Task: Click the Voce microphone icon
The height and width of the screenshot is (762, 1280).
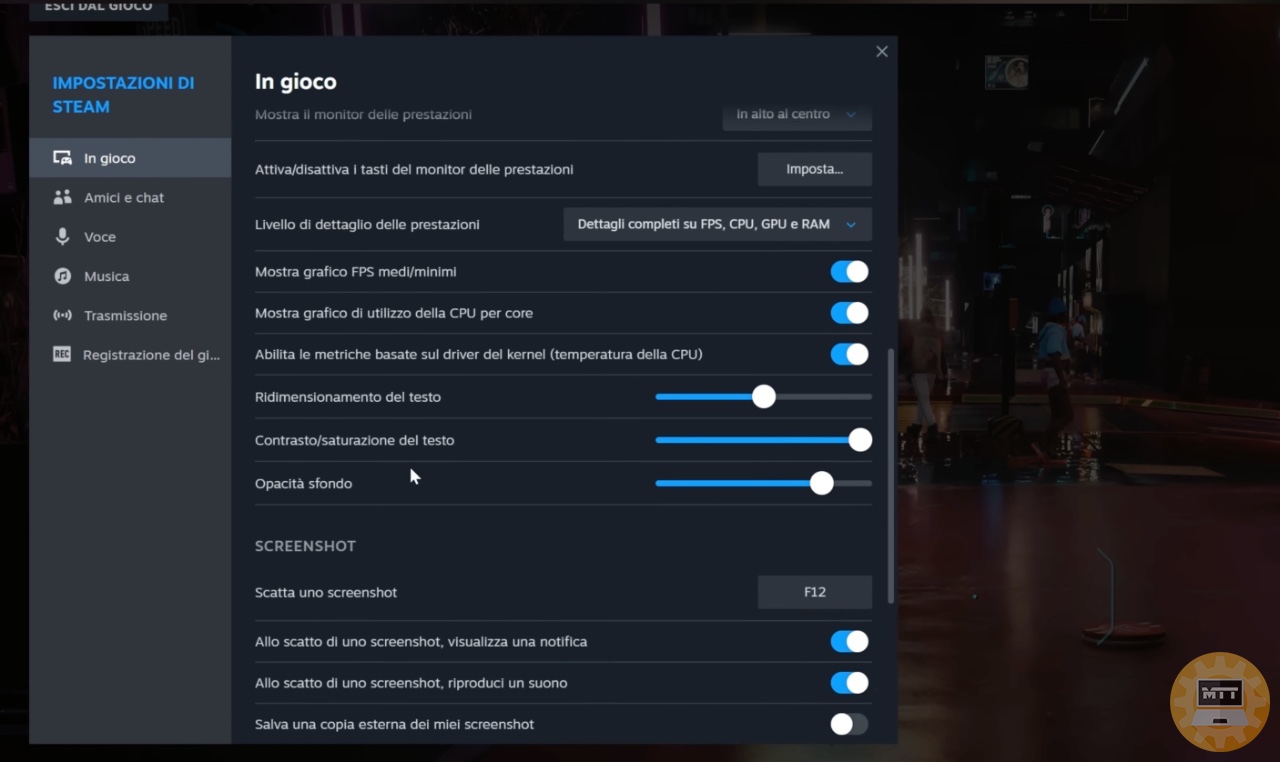Action: click(x=62, y=237)
